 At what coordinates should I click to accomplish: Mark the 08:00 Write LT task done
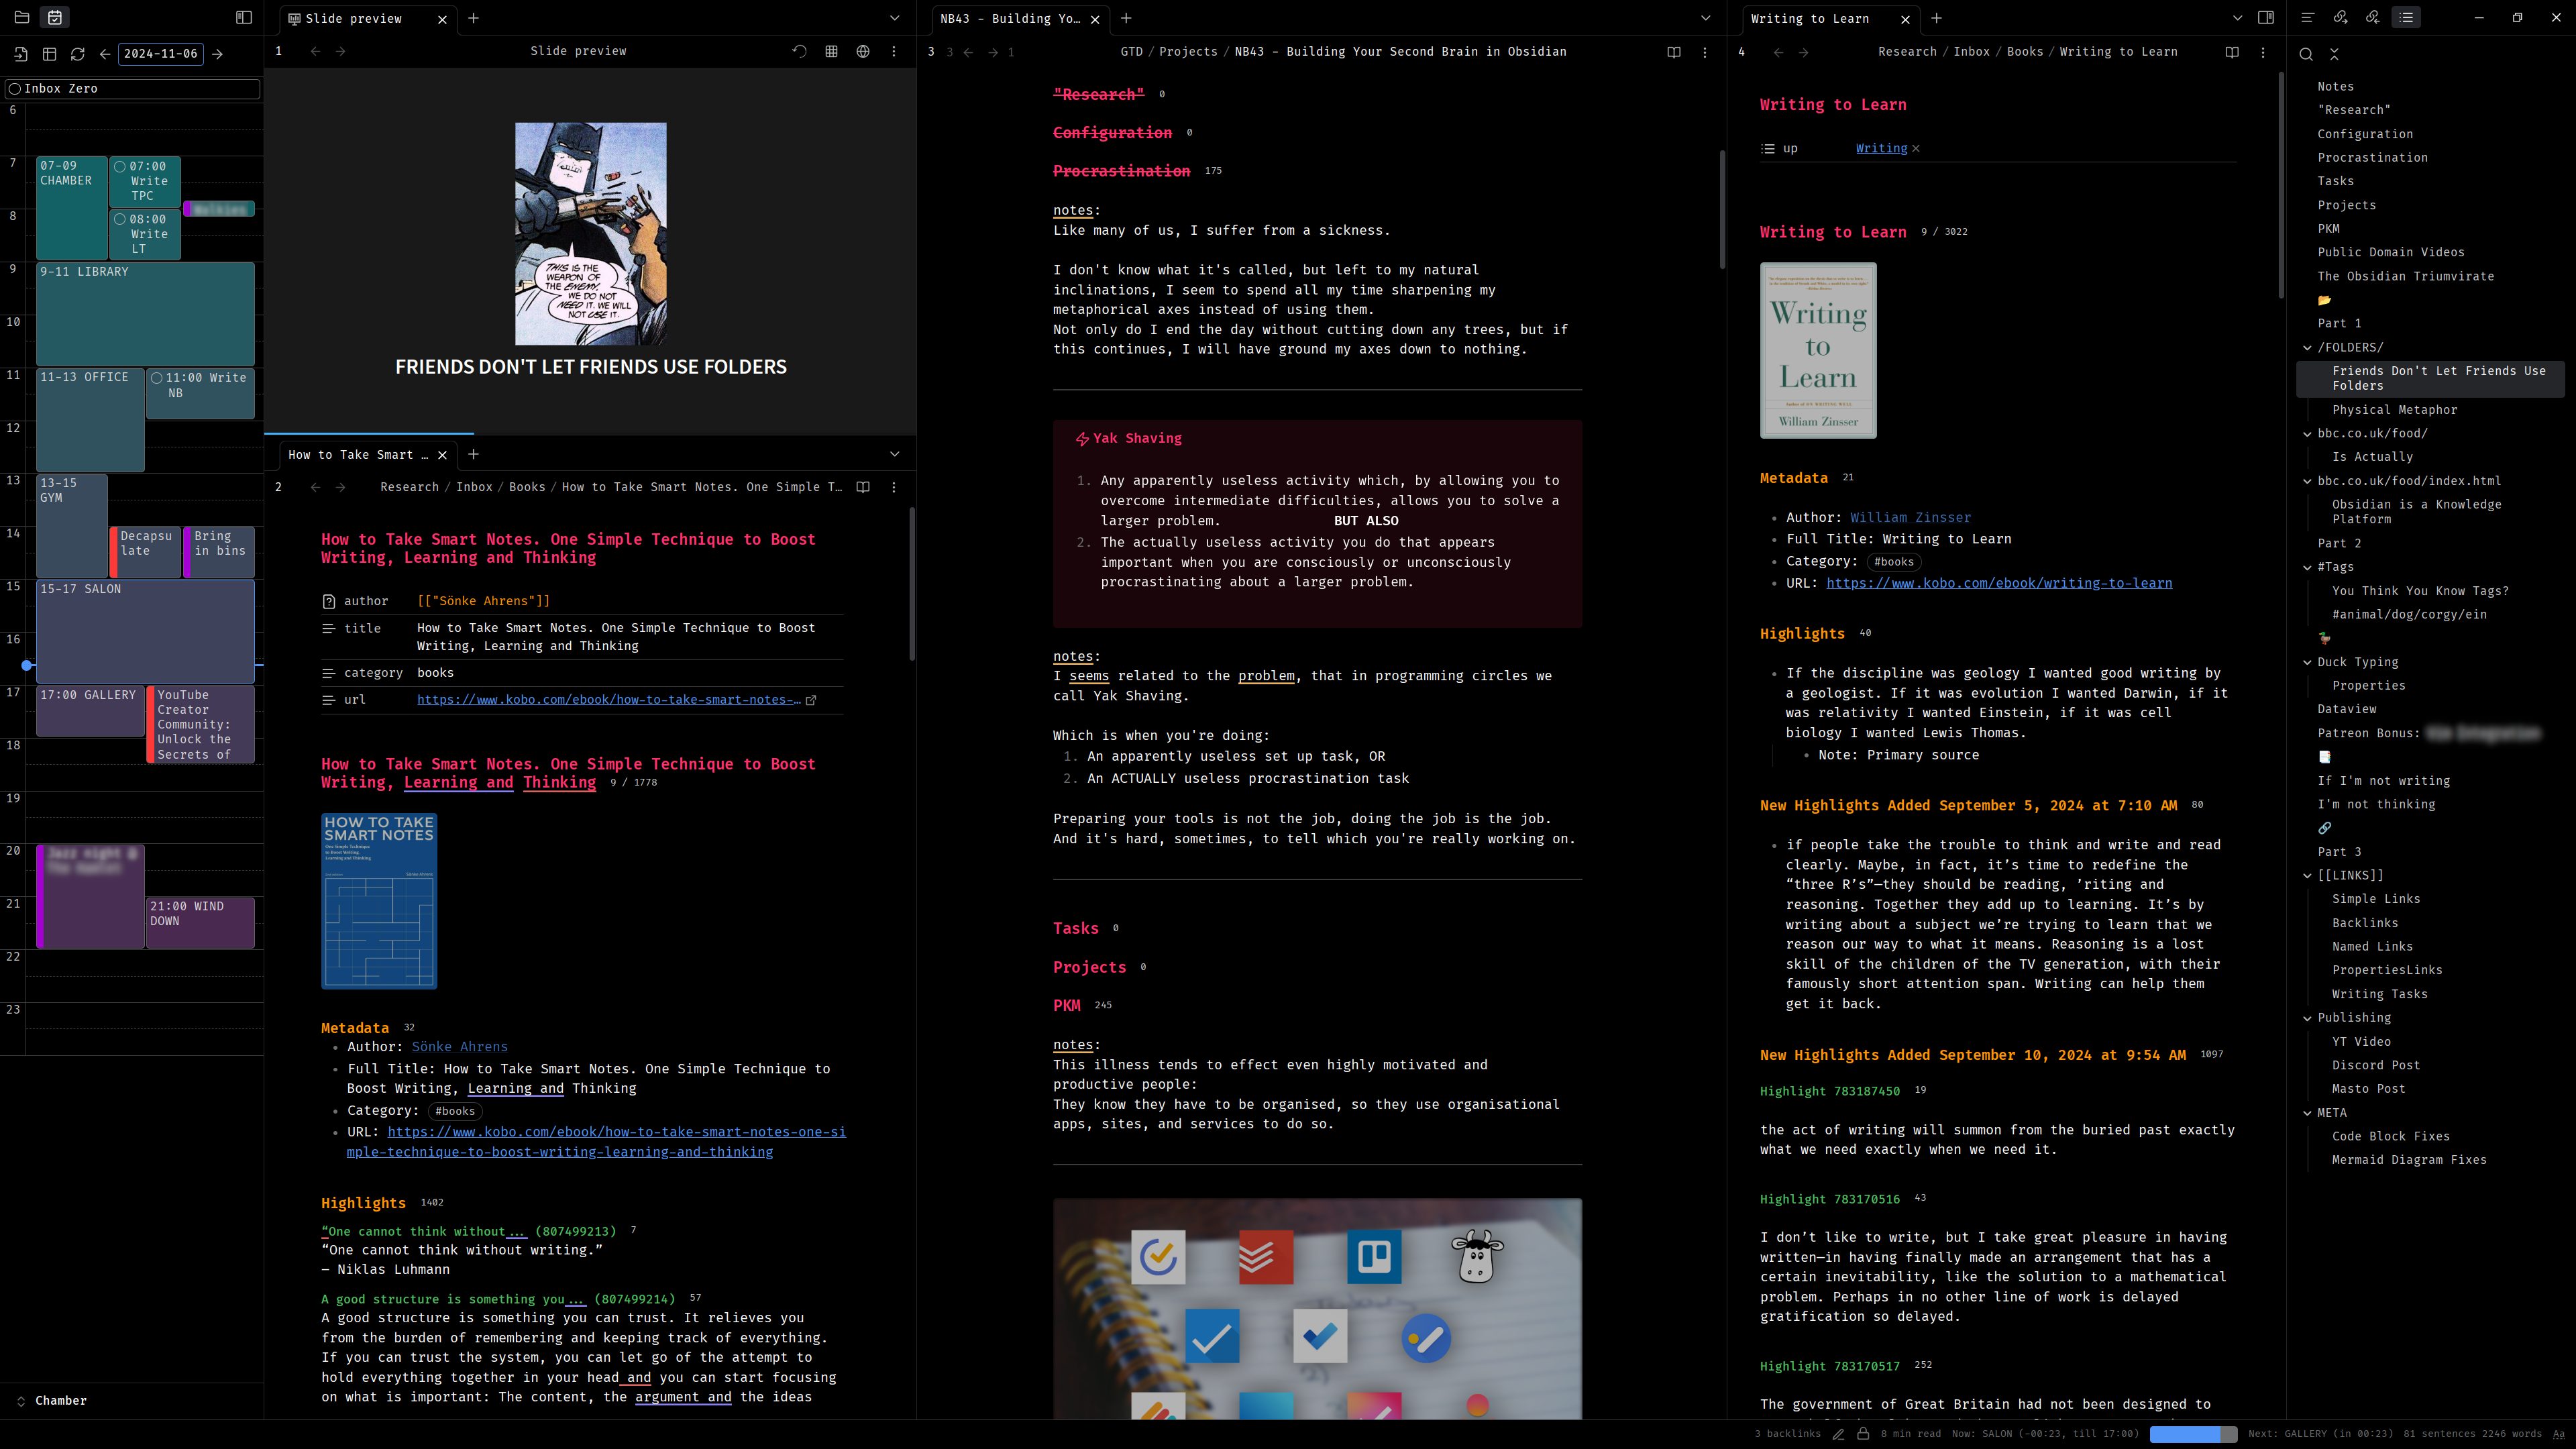coord(120,219)
